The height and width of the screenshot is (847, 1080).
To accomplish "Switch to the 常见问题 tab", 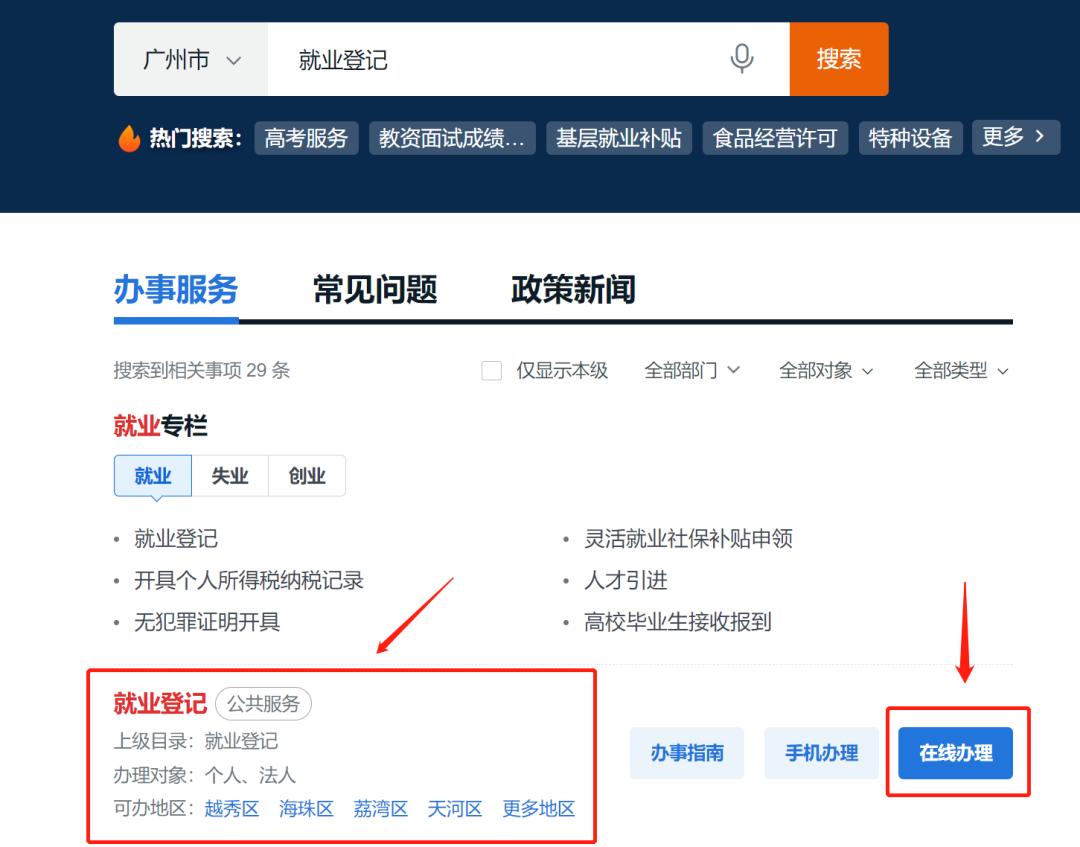I will (x=375, y=290).
